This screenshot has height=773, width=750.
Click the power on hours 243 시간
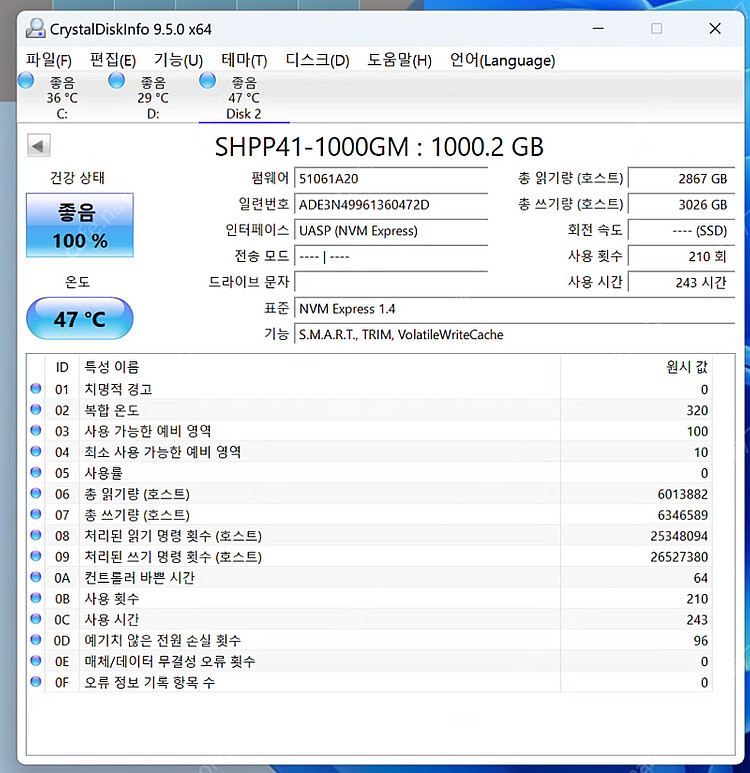[x=681, y=282]
